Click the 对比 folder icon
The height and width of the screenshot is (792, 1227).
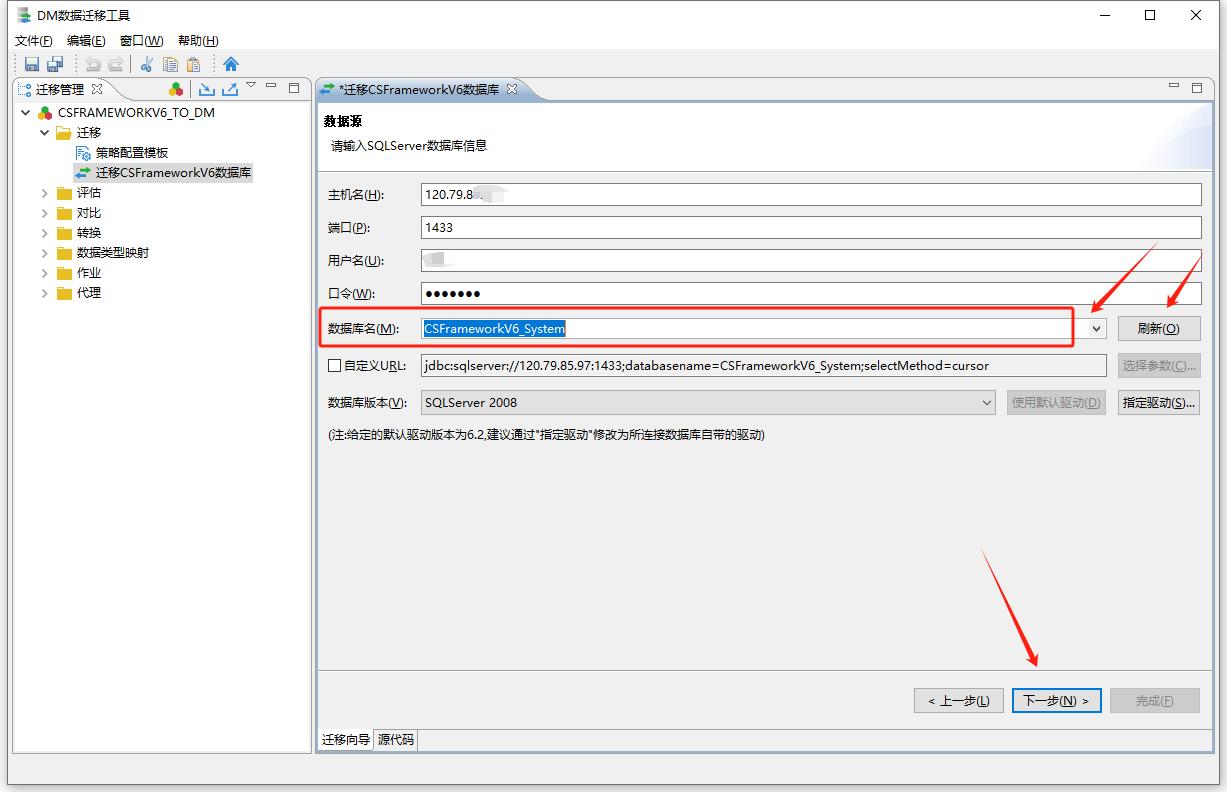tap(64, 213)
